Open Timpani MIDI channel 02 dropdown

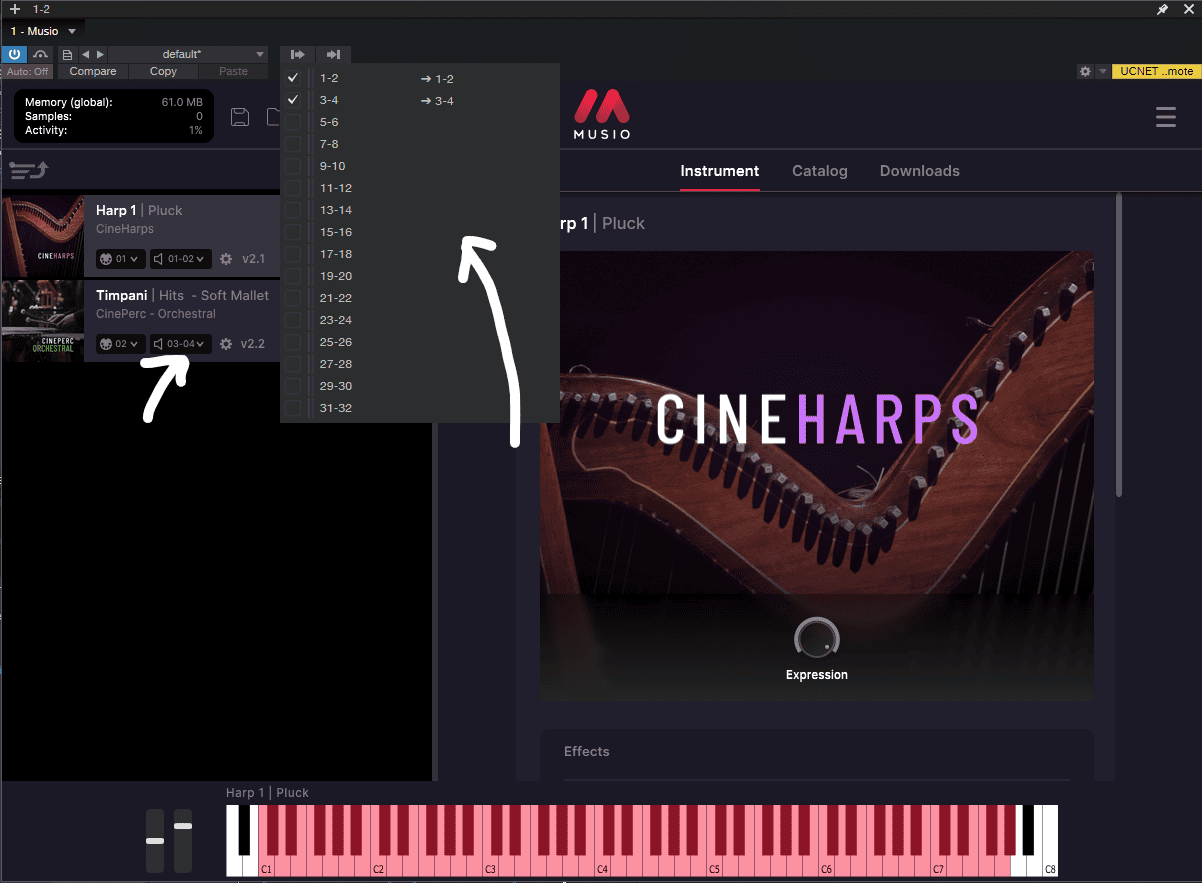(x=120, y=344)
